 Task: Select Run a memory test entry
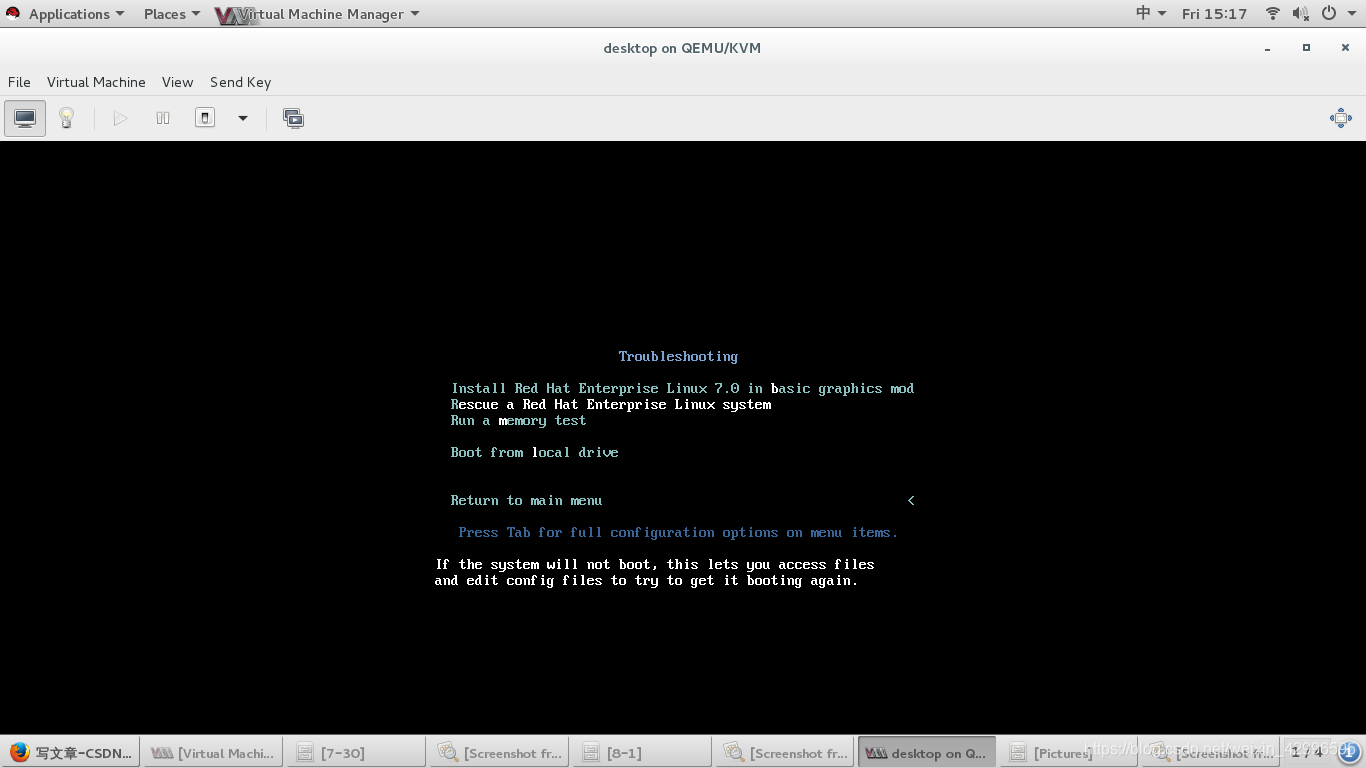(518, 420)
